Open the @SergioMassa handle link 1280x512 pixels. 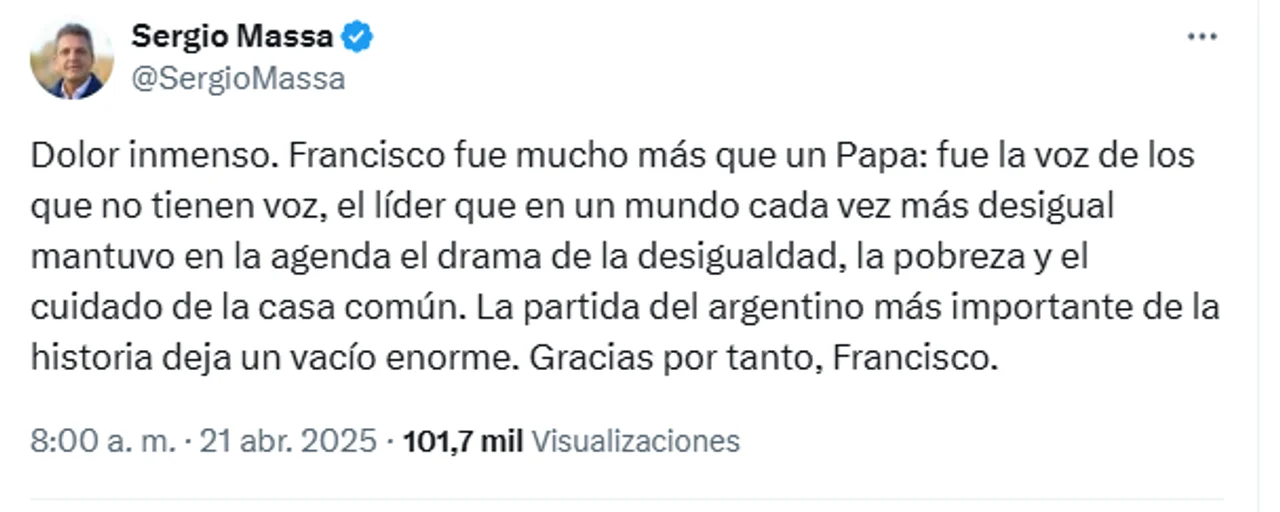coord(238,79)
